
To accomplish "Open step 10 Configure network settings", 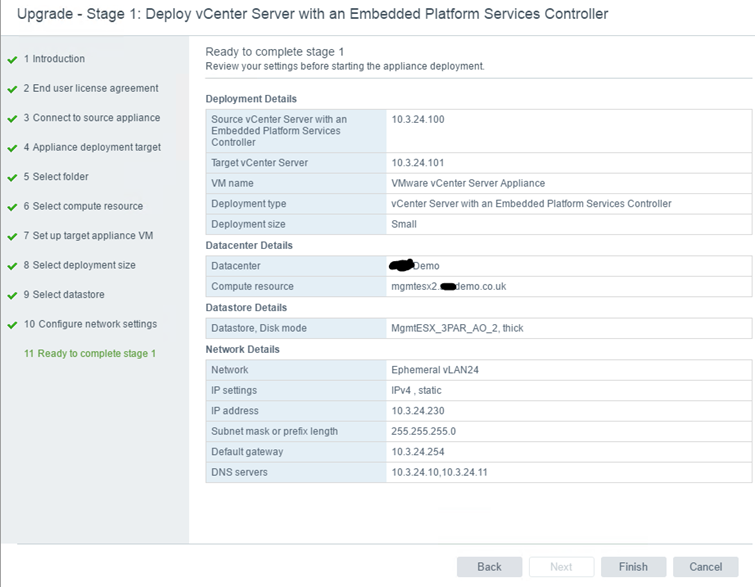I will click(91, 324).
